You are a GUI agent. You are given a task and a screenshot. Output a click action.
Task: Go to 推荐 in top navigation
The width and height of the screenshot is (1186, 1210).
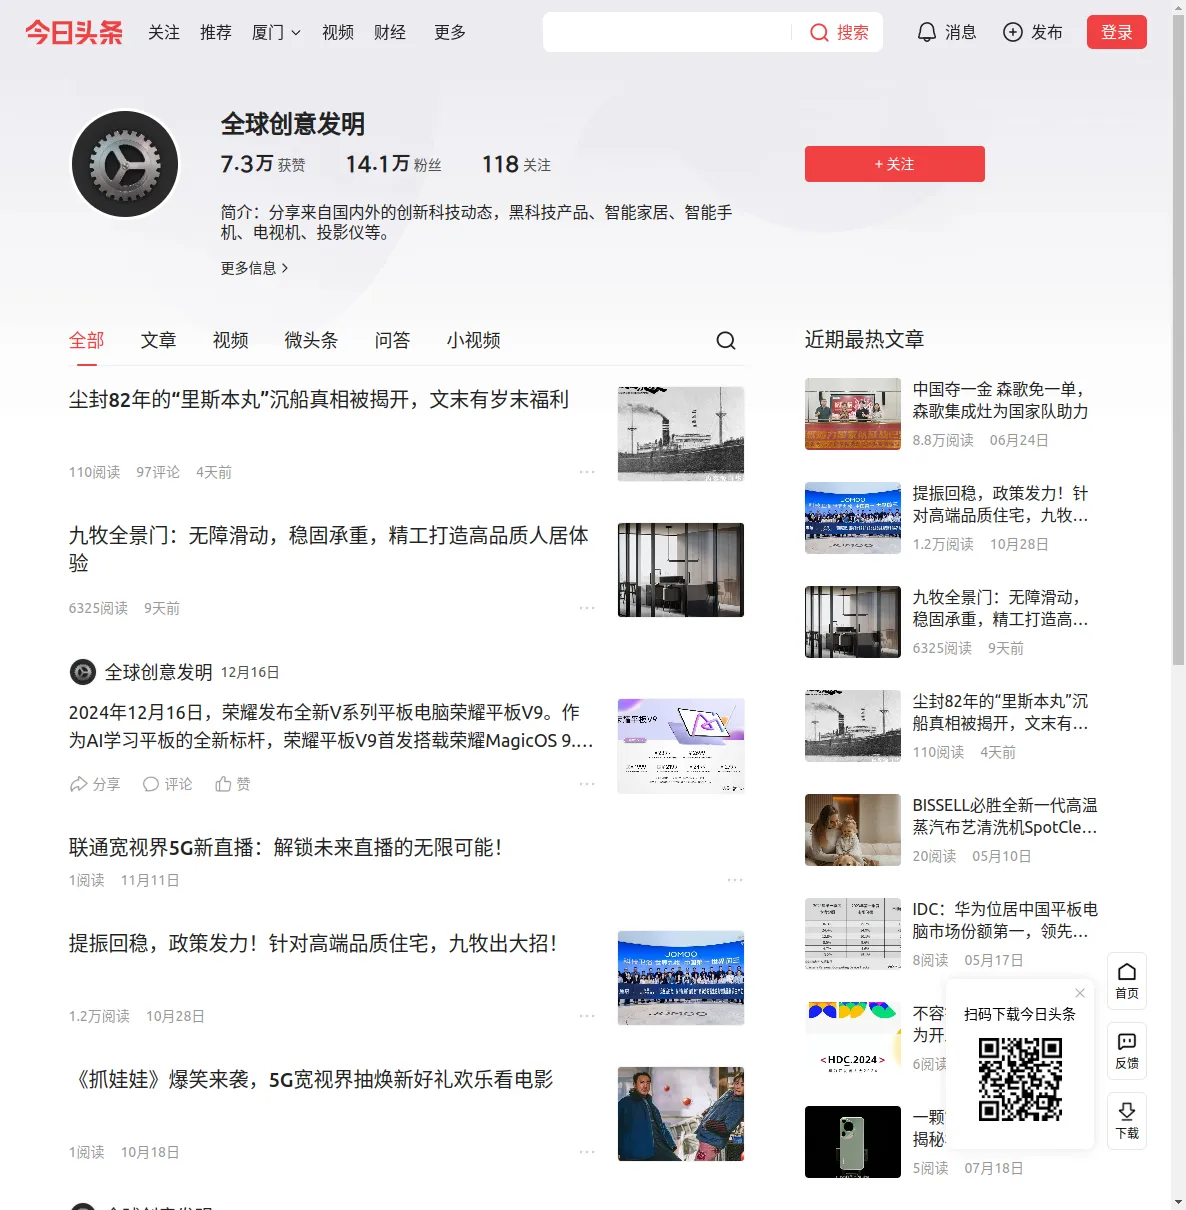click(x=216, y=33)
